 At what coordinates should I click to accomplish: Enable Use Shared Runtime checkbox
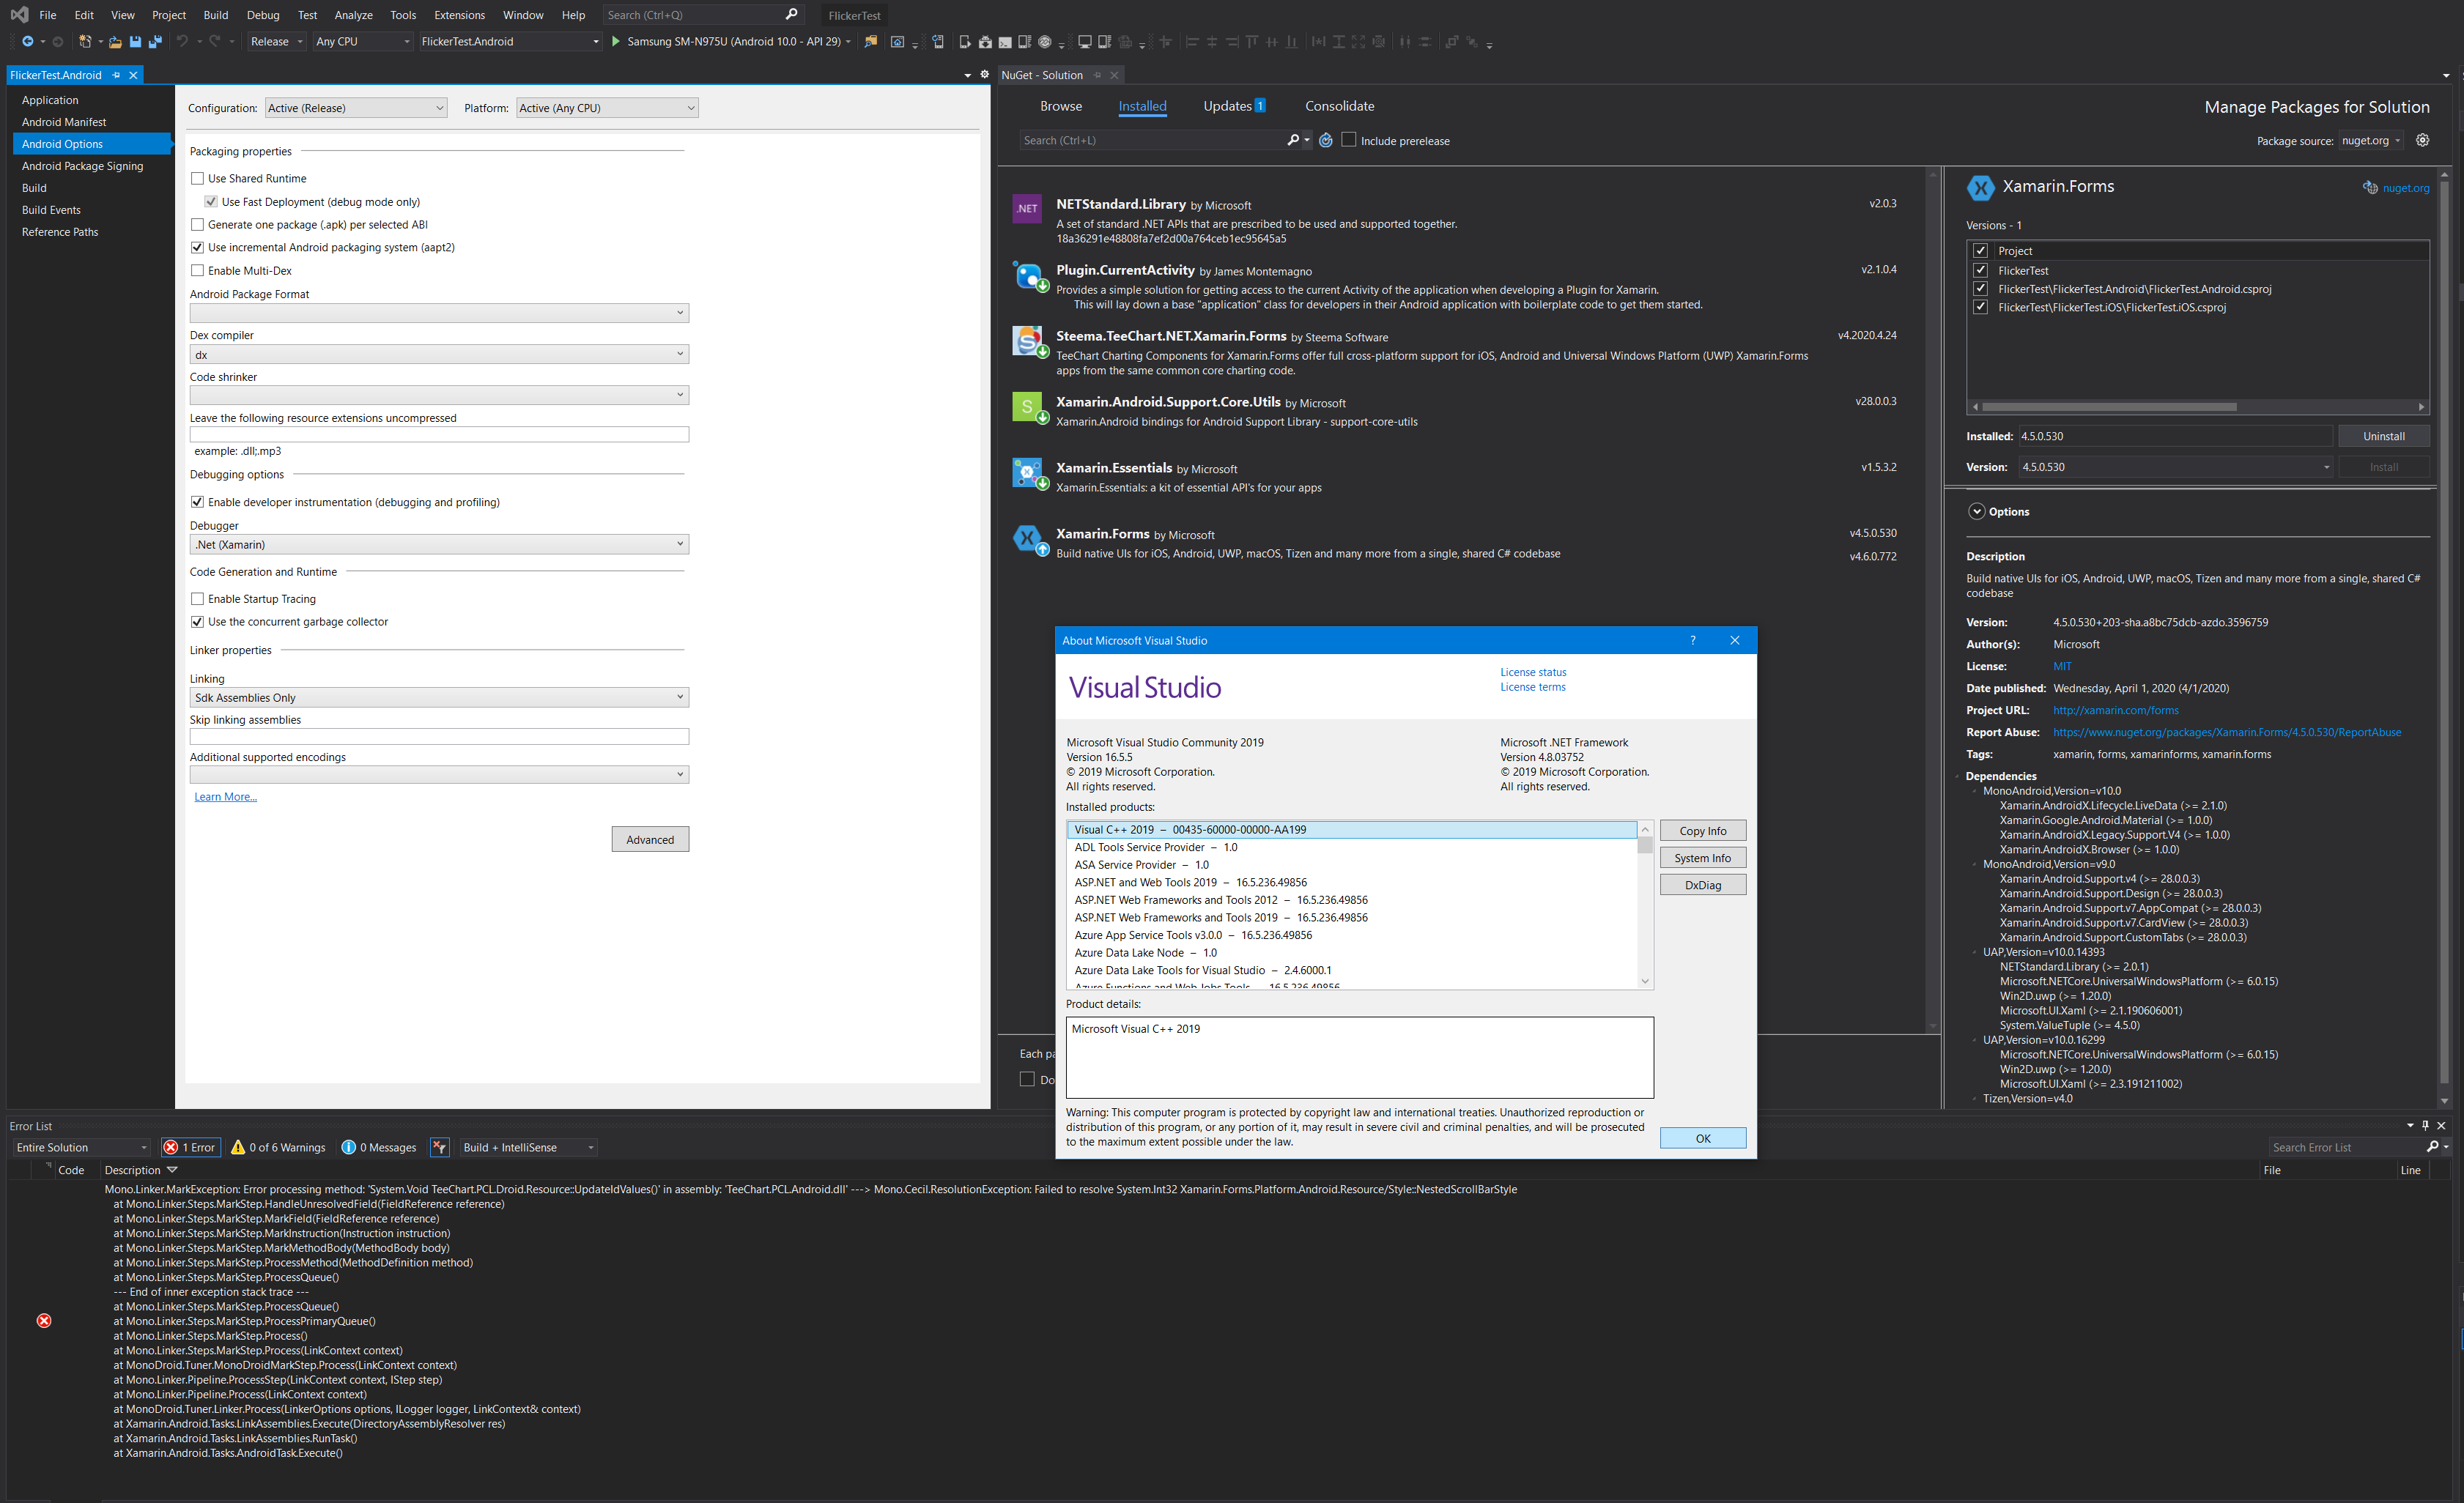[x=197, y=178]
